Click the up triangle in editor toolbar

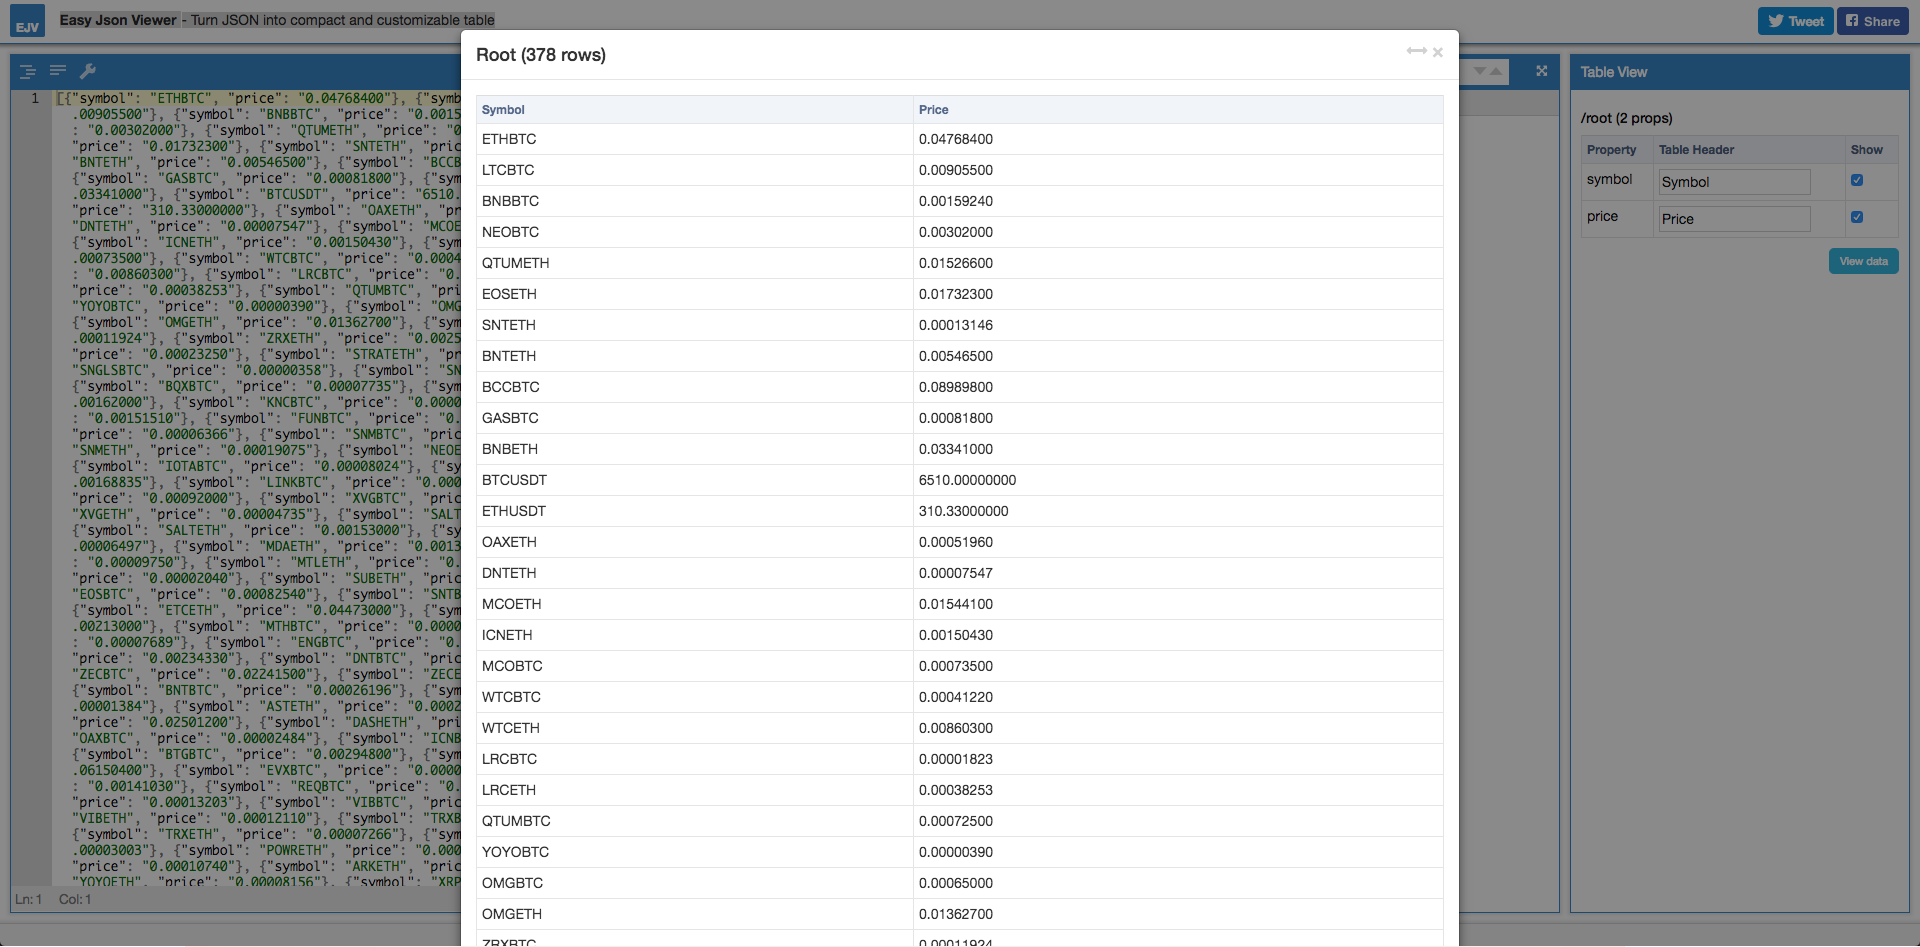[x=1496, y=71]
